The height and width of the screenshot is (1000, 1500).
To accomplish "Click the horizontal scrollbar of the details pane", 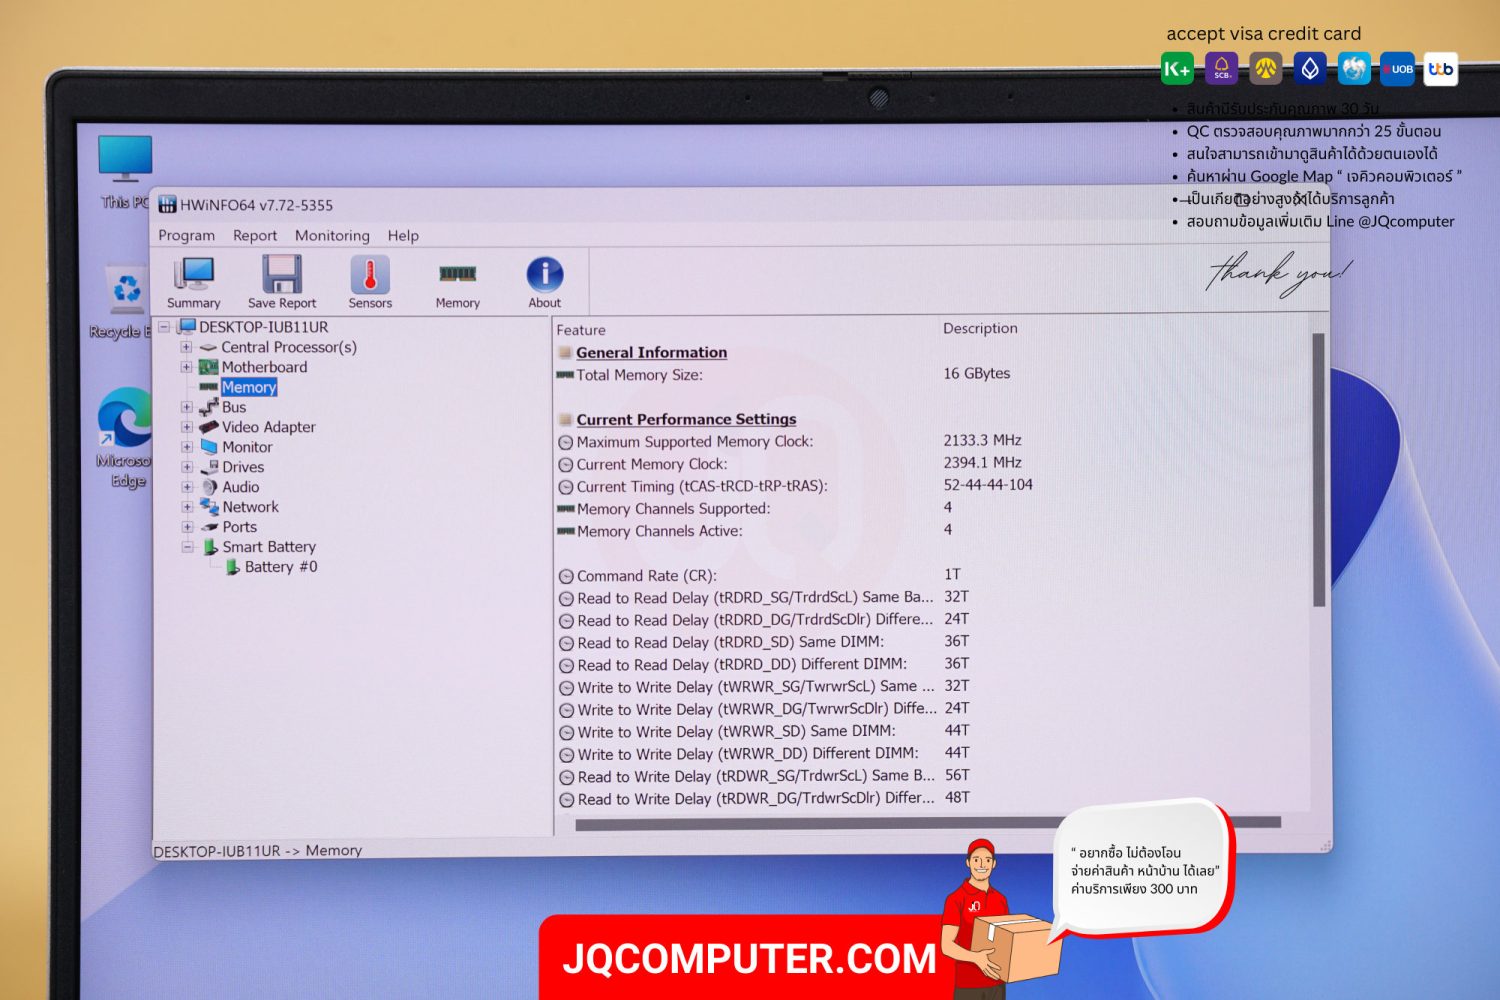I will [x=928, y=823].
